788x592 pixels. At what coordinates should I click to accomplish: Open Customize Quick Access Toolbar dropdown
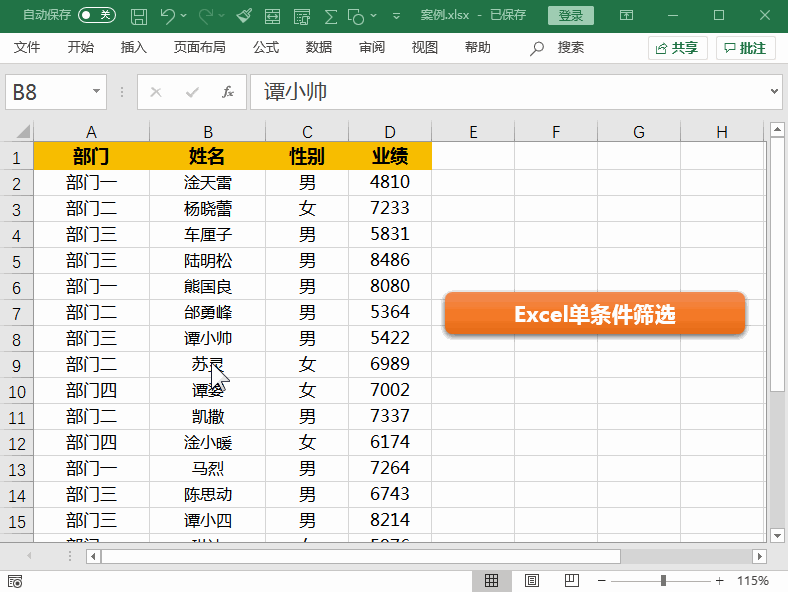(397, 16)
